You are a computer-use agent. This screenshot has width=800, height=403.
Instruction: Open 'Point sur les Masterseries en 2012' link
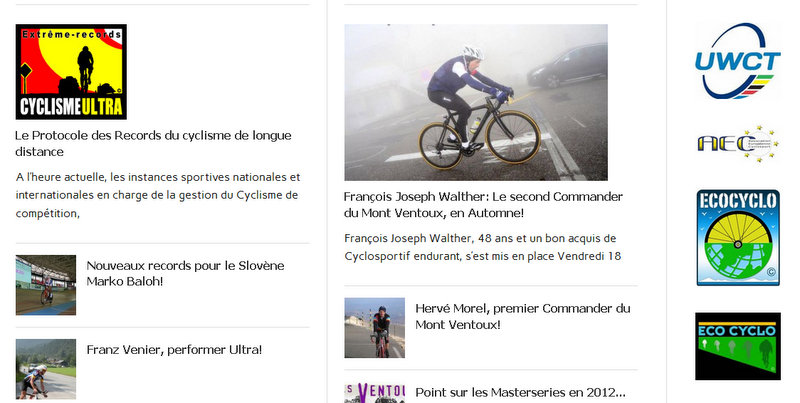pyautogui.click(x=520, y=393)
